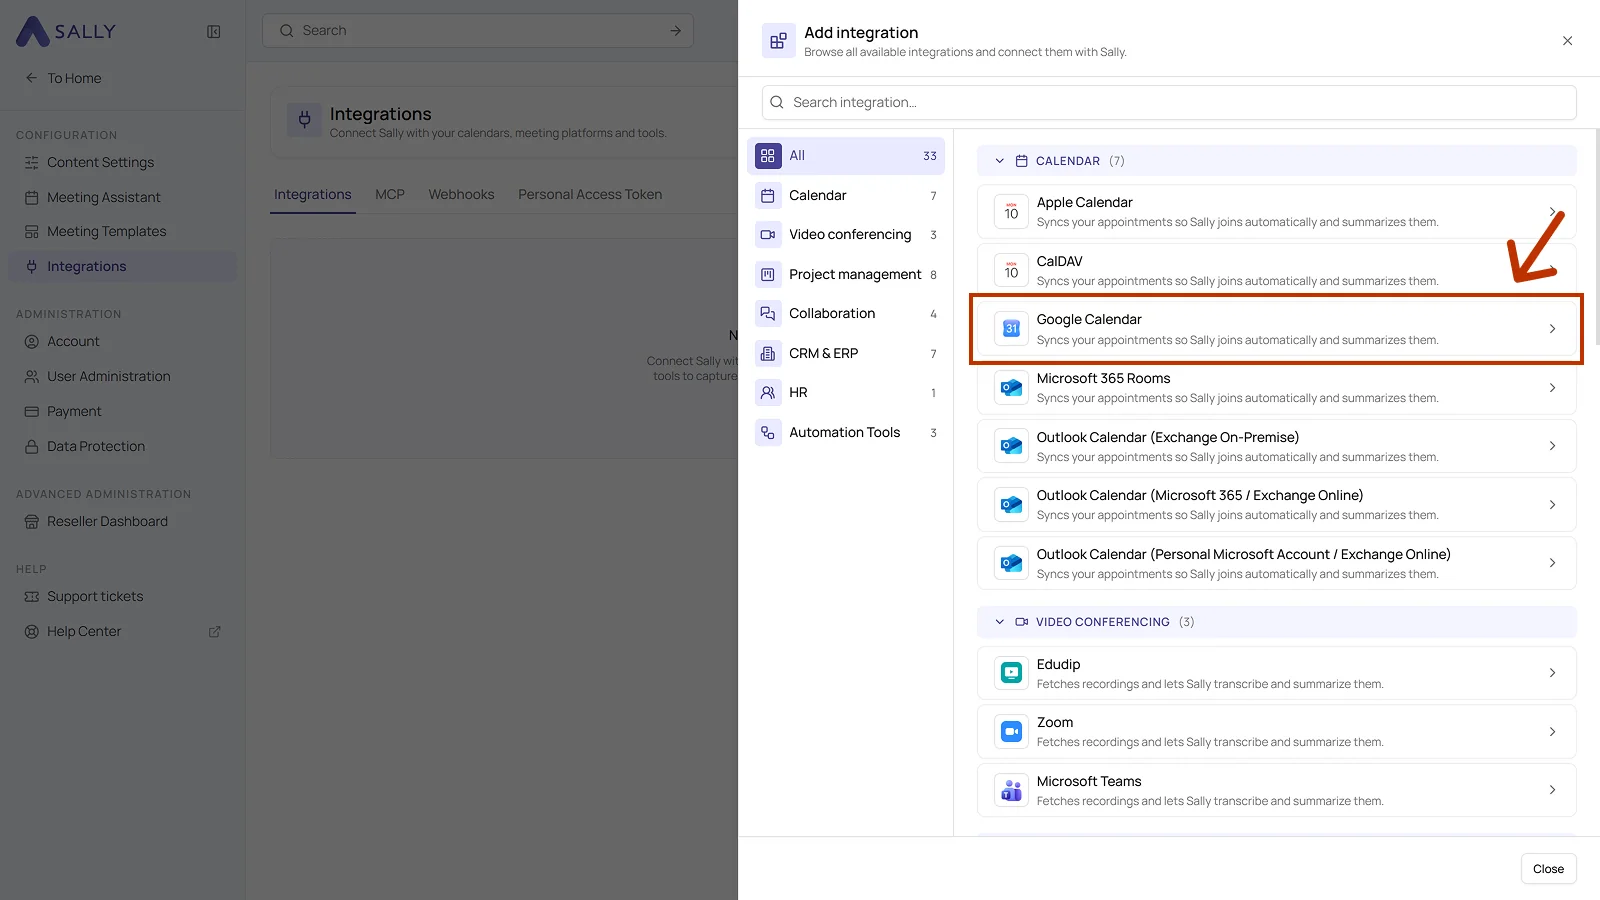Image resolution: width=1600 pixels, height=900 pixels.
Task: Select the Automation Tools category label
Action: pyautogui.click(x=844, y=432)
